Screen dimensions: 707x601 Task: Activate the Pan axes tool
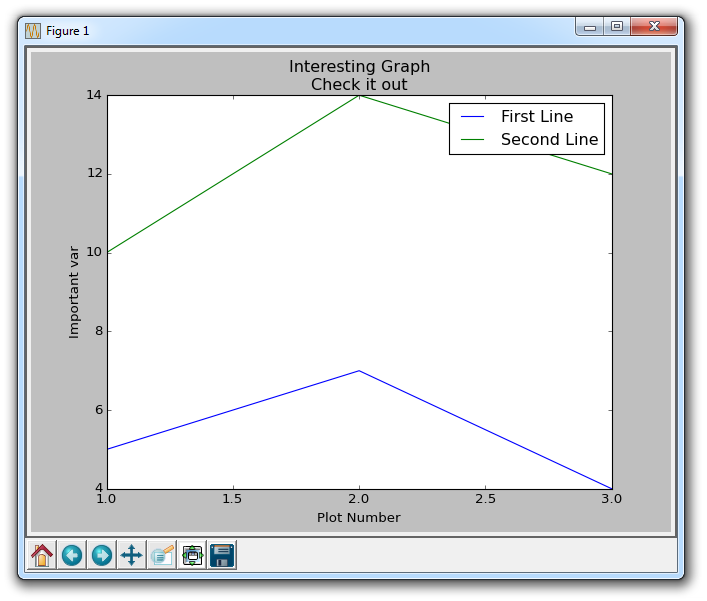click(x=132, y=555)
